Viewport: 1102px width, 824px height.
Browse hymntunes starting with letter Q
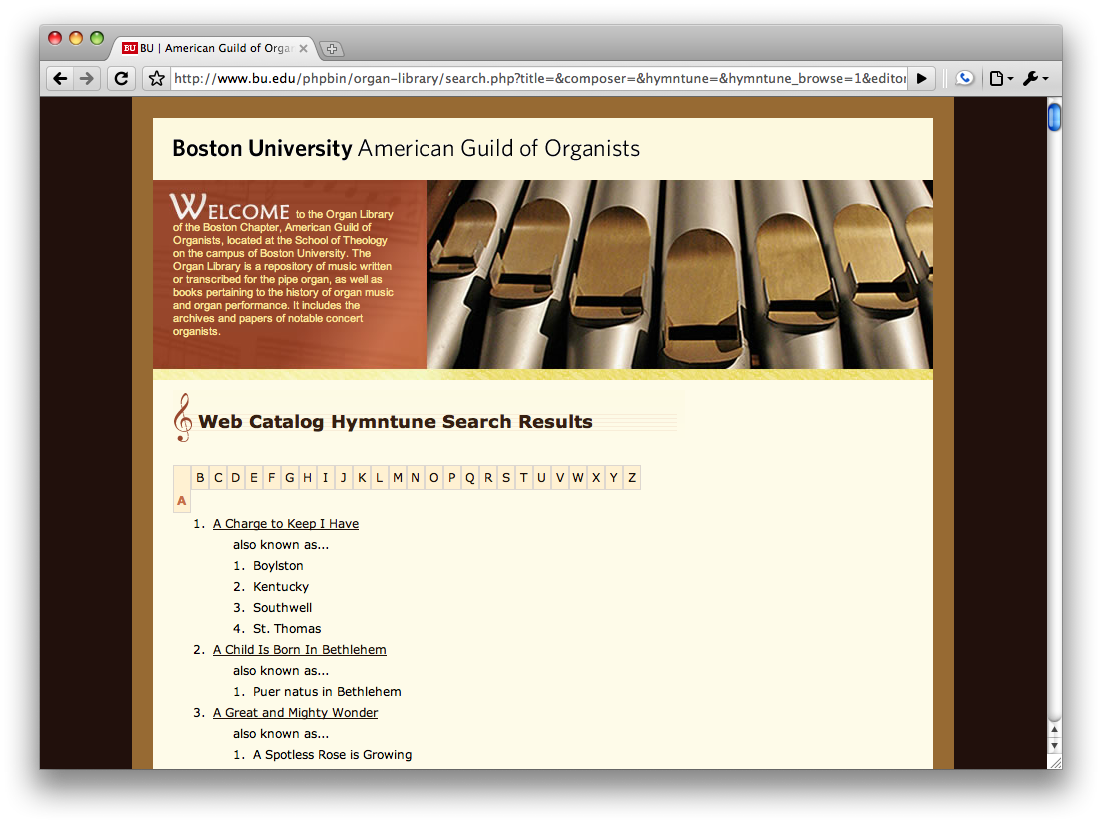point(469,477)
